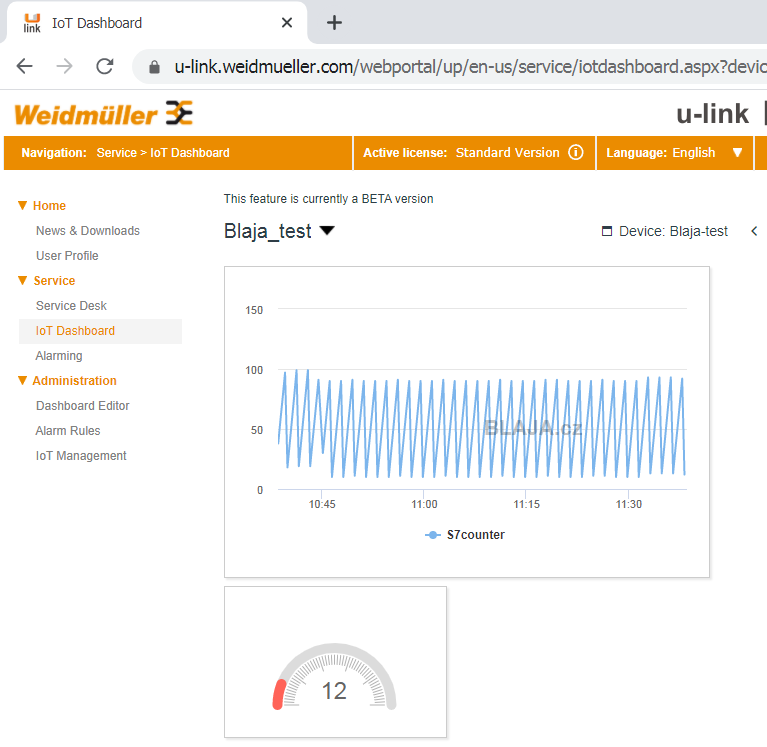
Task: Click the u-link favicon in the tab
Action: (x=32, y=23)
